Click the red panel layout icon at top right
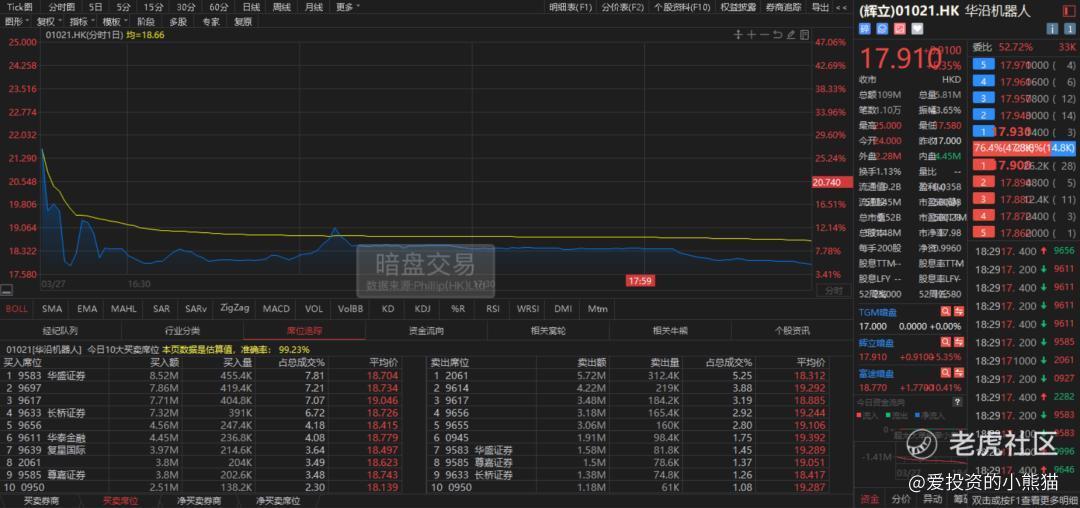The width and height of the screenshot is (1080, 508). tap(1070, 11)
